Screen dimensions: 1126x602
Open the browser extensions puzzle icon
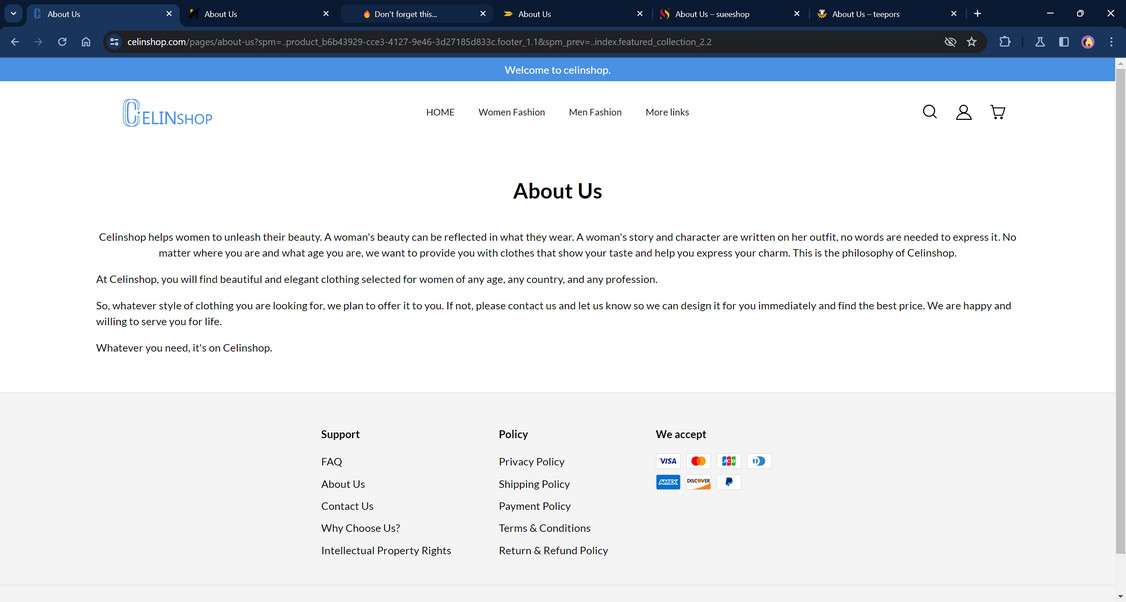pos(1004,41)
